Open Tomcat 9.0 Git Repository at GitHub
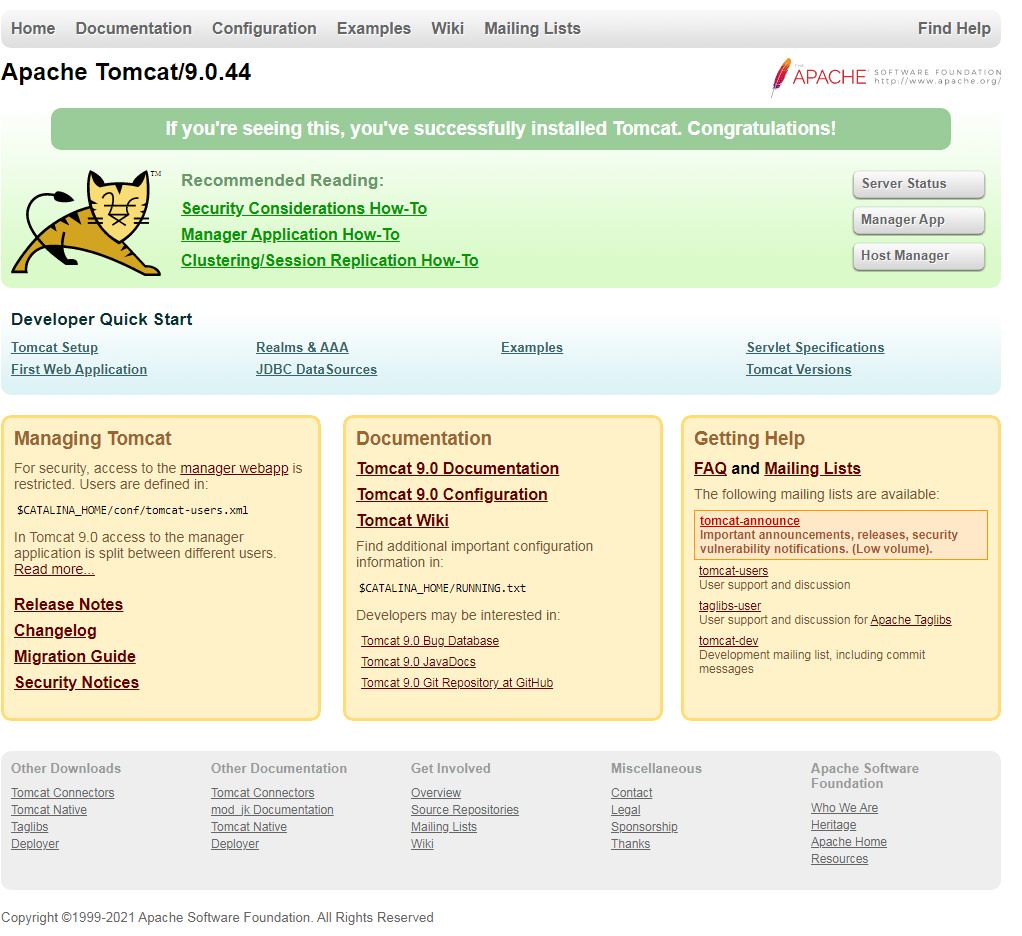The height and width of the screenshot is (936, 1022). tap(457, 682)
